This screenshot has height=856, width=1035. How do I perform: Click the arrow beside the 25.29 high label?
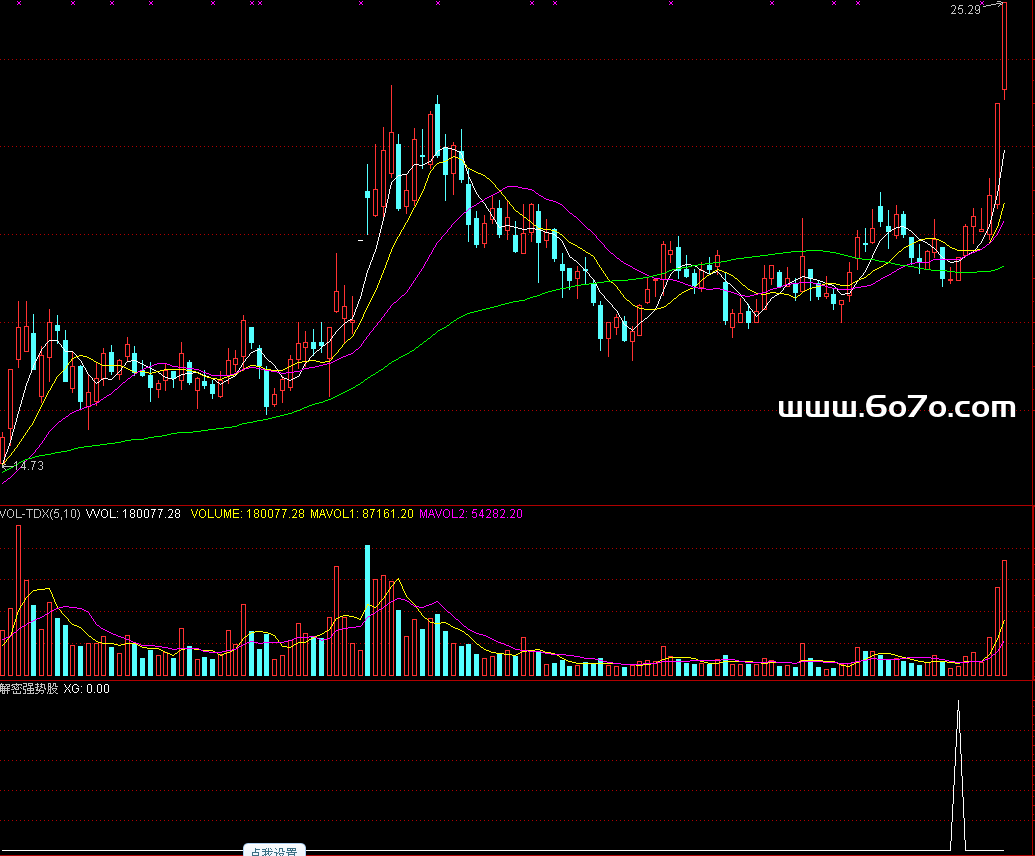pyautogui.click(x=992, y=8)
